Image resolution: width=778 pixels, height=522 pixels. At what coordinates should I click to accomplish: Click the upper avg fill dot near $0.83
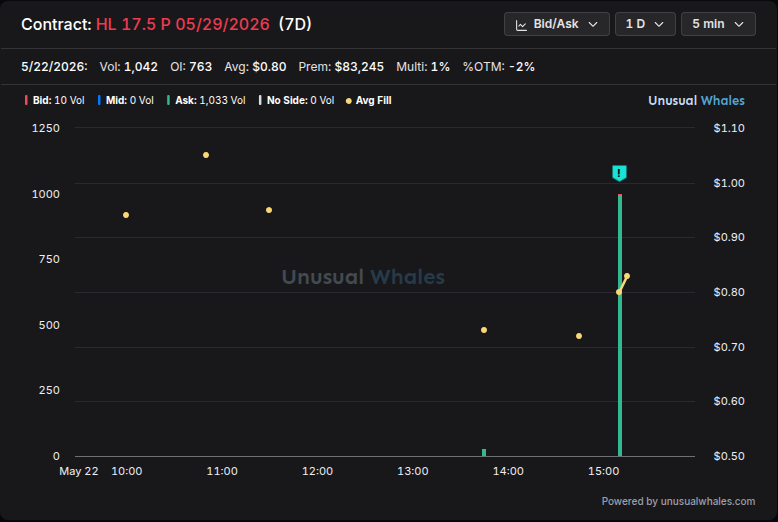627,276
